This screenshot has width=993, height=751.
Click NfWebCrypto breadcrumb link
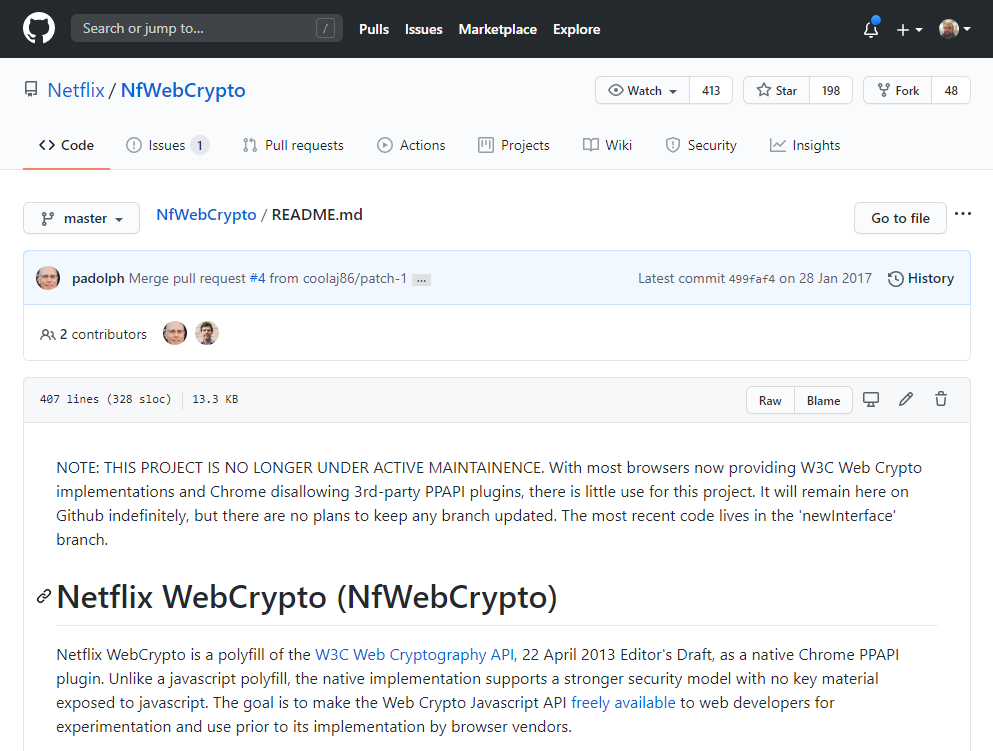[206, 215]
